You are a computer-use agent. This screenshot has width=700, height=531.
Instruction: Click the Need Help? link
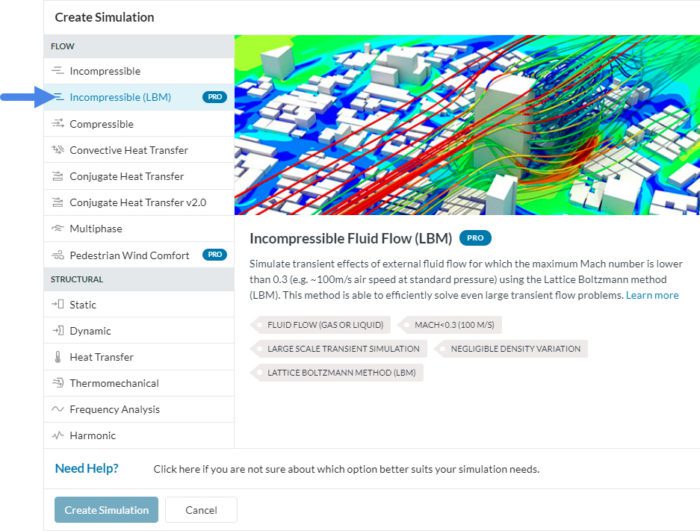tap(87, 469)
